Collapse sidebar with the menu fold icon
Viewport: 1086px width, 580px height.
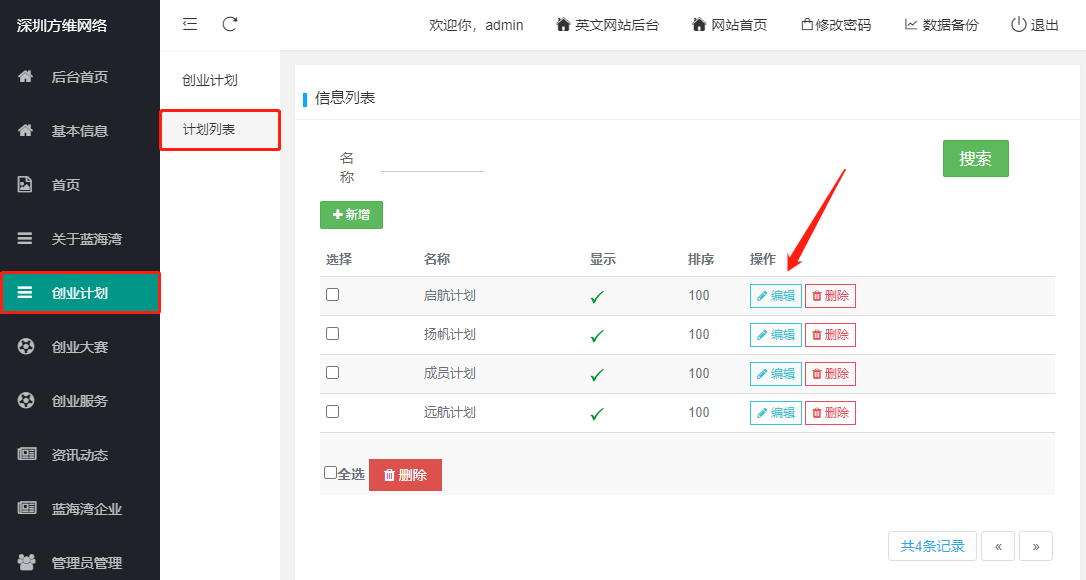[x=190, y=24]
